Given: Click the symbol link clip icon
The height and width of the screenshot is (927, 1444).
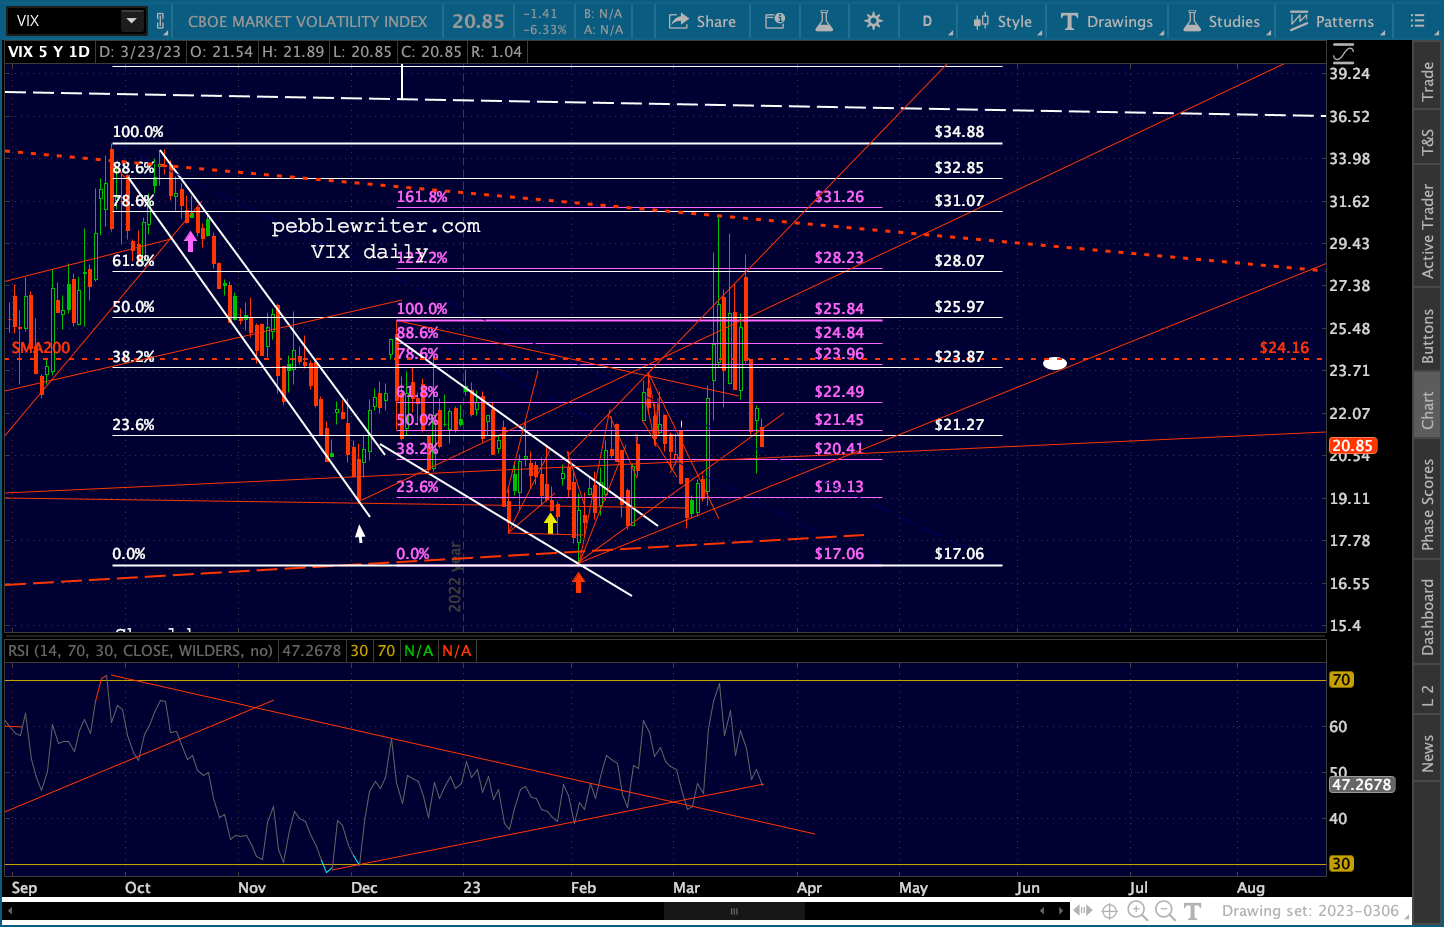Looking at the screenshot, I should (x=161, y=21).
